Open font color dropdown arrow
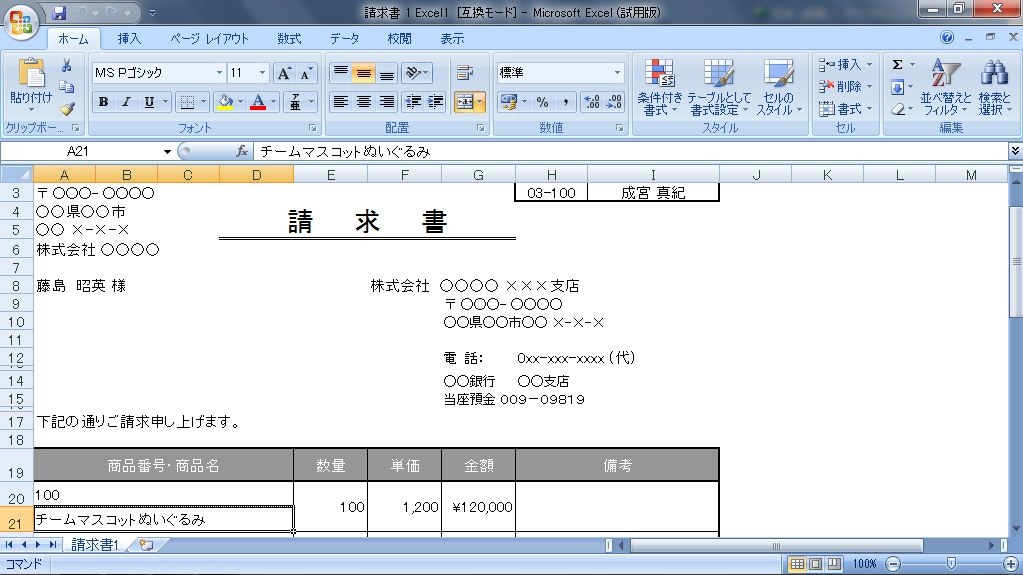 click(x=273, y=102)
